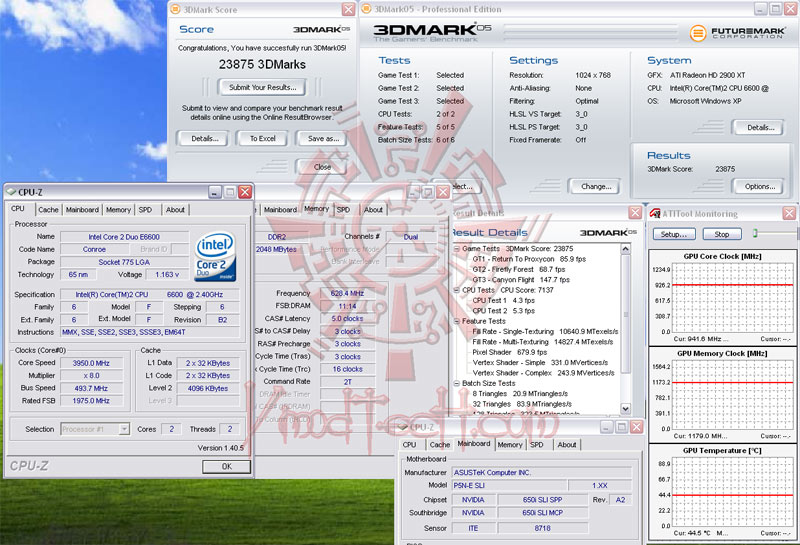Image resolution: width=800 pixels, height=545 pixels.
Task: Click the Bus Speed 493.7 MHz value
Action: coord(91,388)
